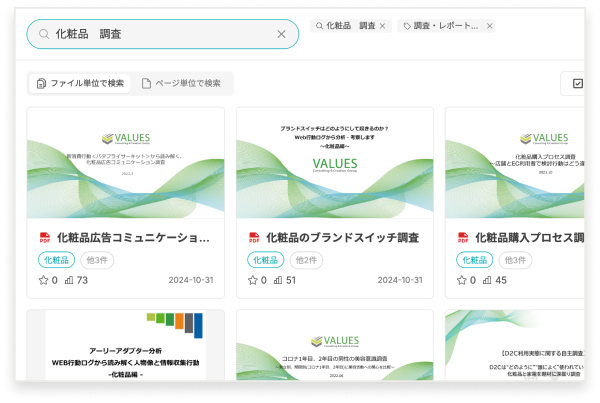The image size is (600, 403).
Task: Click the magnifier icon in search box
Action: point(44,34)
